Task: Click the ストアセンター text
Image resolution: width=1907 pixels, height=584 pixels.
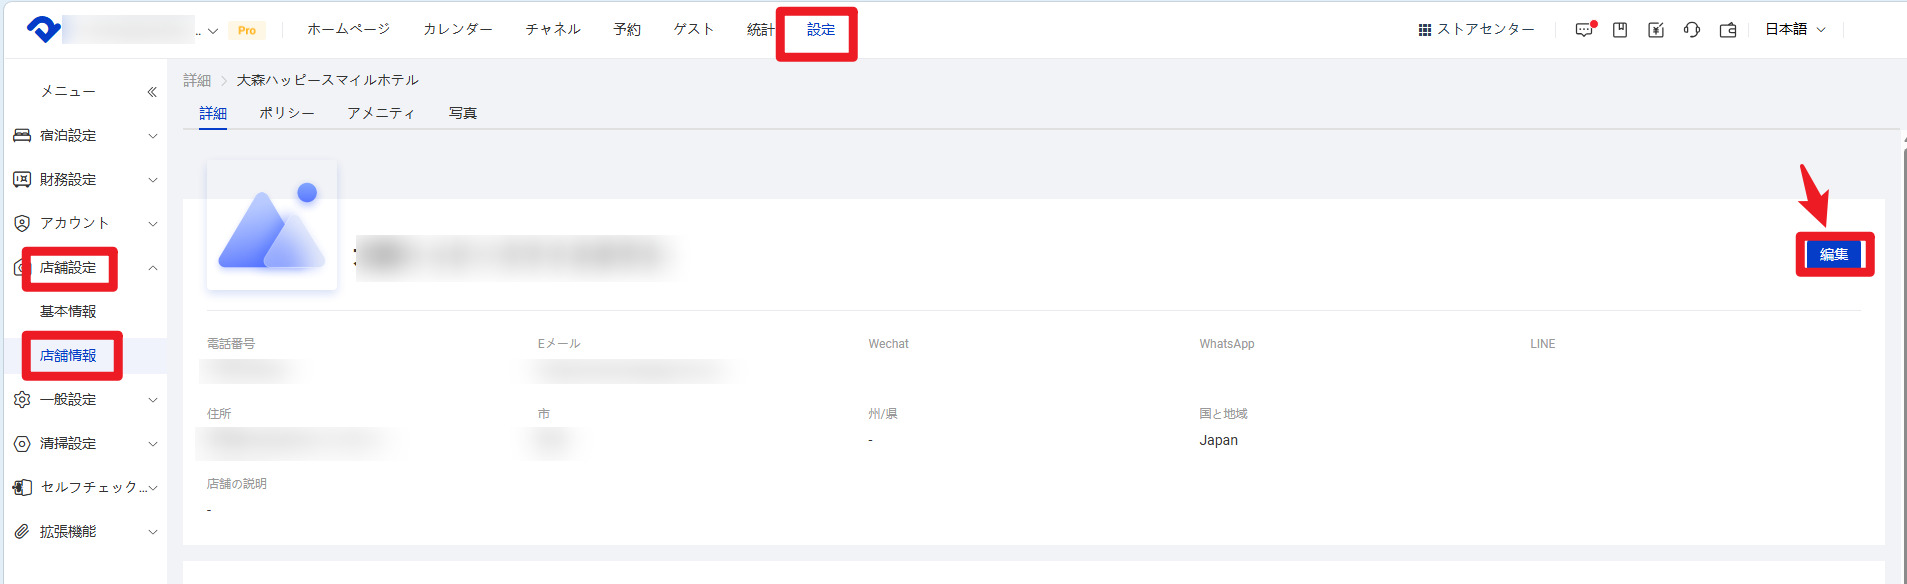Action: (x=1486, y=29)
